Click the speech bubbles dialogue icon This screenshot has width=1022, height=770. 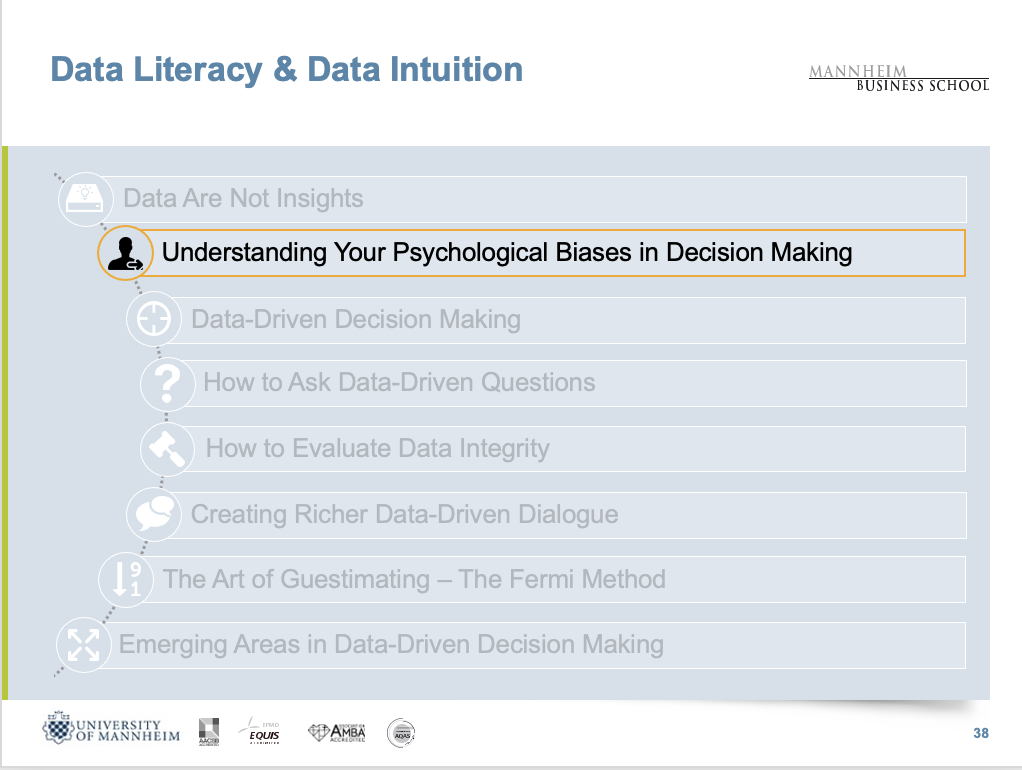(x=152, y=514)
